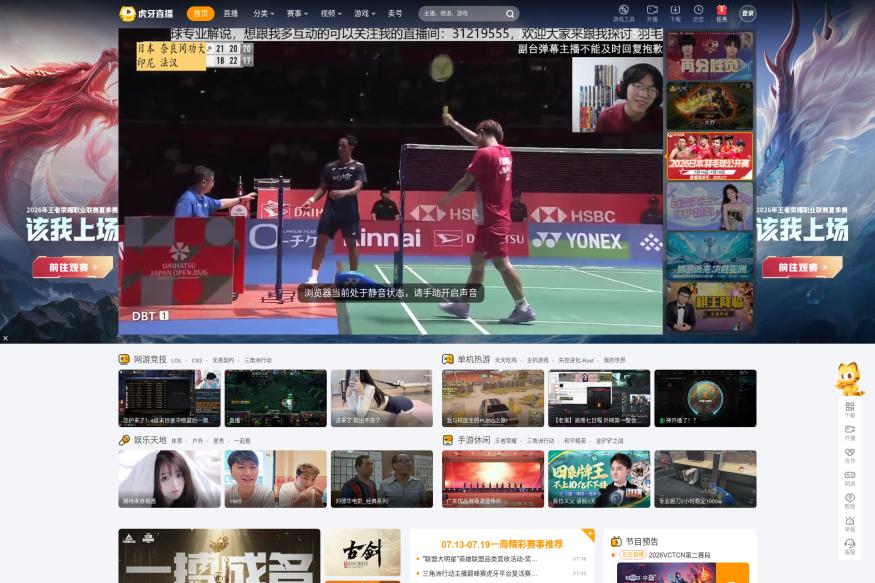Select the 2026日本羽毛球公开赛 thumbnail
Viewport: 875px width, 583px height.
point(709,156)
